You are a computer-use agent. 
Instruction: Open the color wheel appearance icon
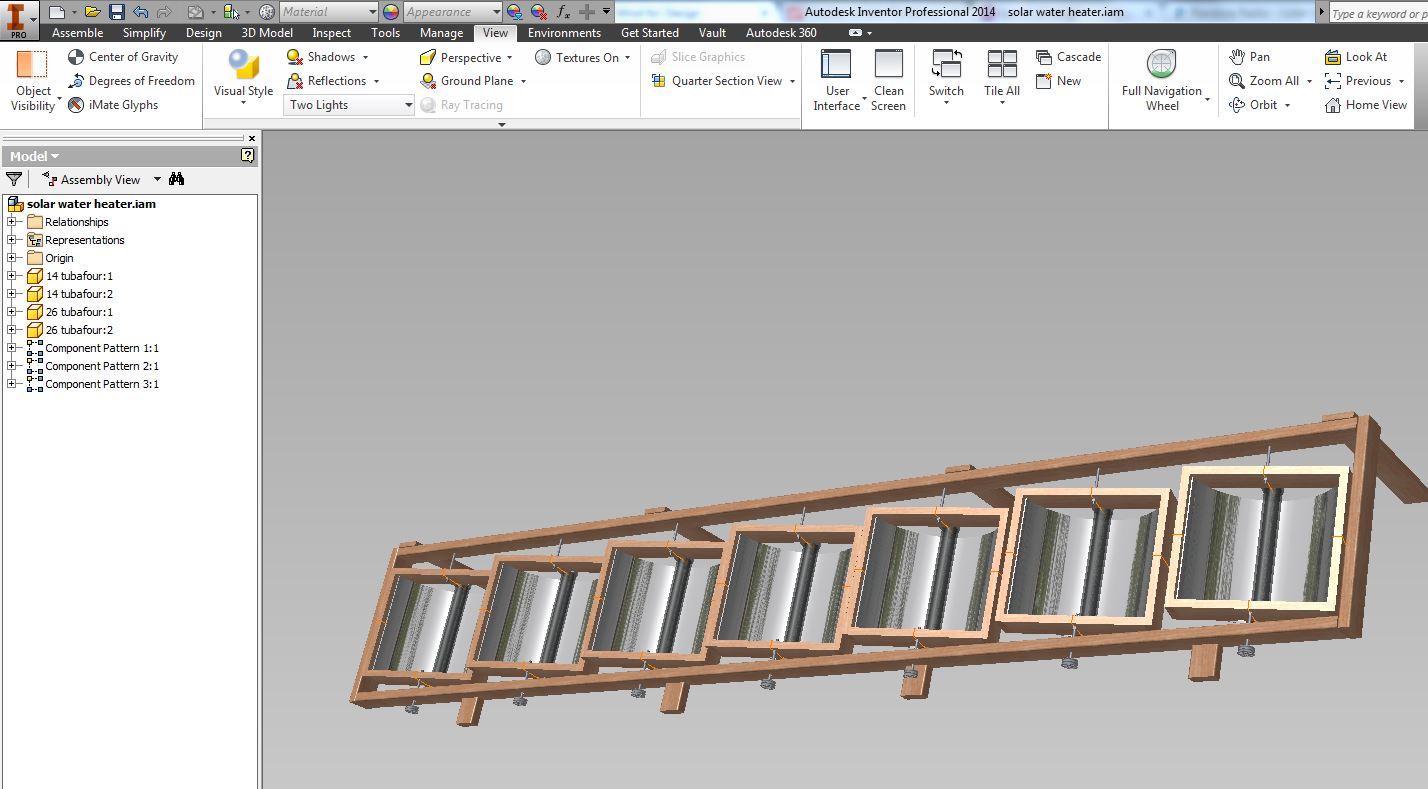coord(391,12)
